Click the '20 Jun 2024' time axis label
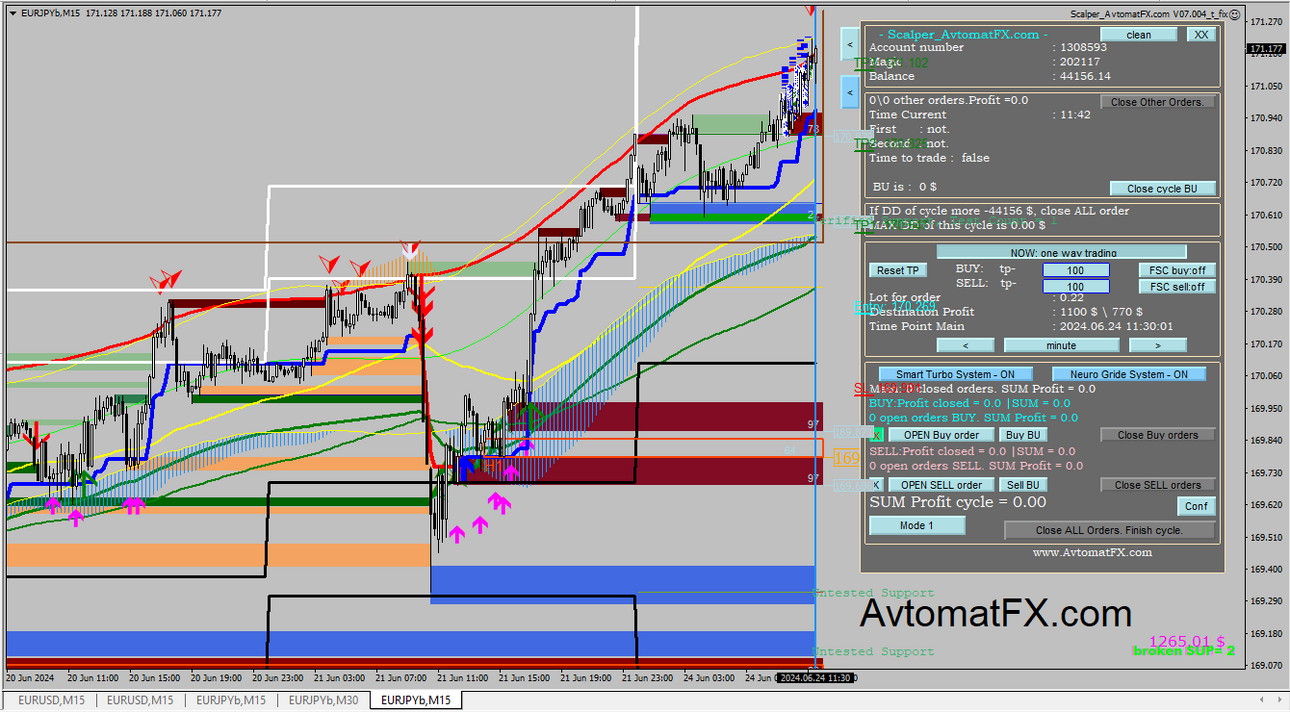The width and height of the screenshot is (1290, 712). point(29,678)
